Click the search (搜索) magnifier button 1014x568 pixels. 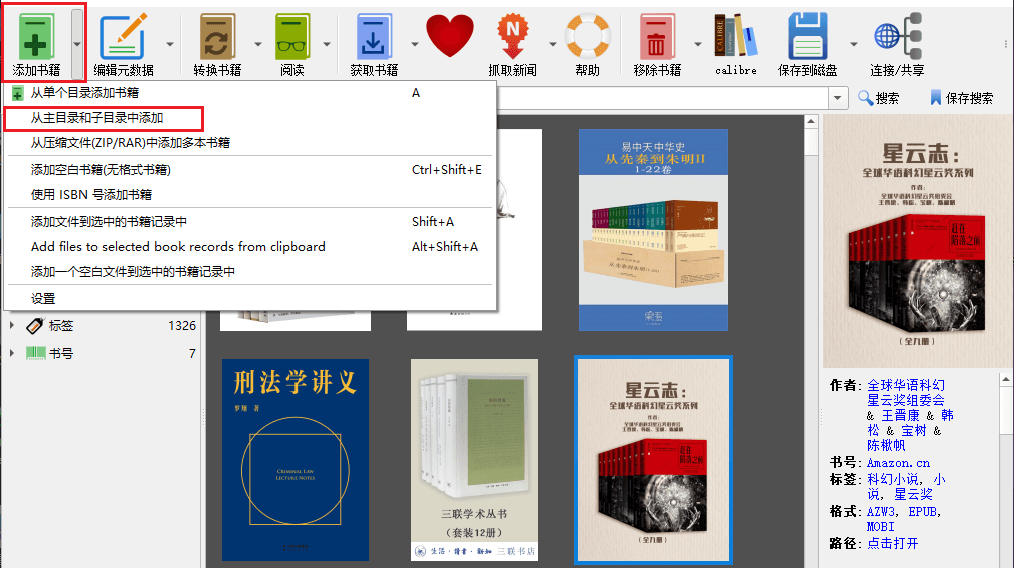(878, 98)
